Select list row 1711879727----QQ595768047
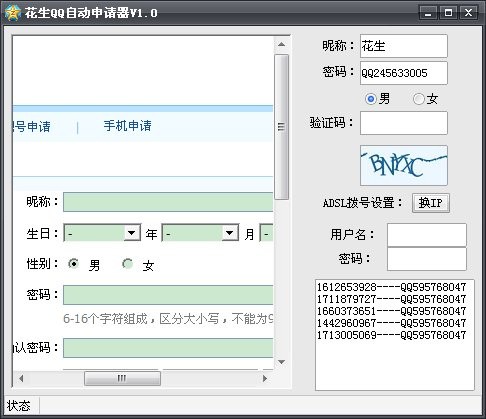Image resolution: width=486 pixels, height=419 pixels. 391,299
